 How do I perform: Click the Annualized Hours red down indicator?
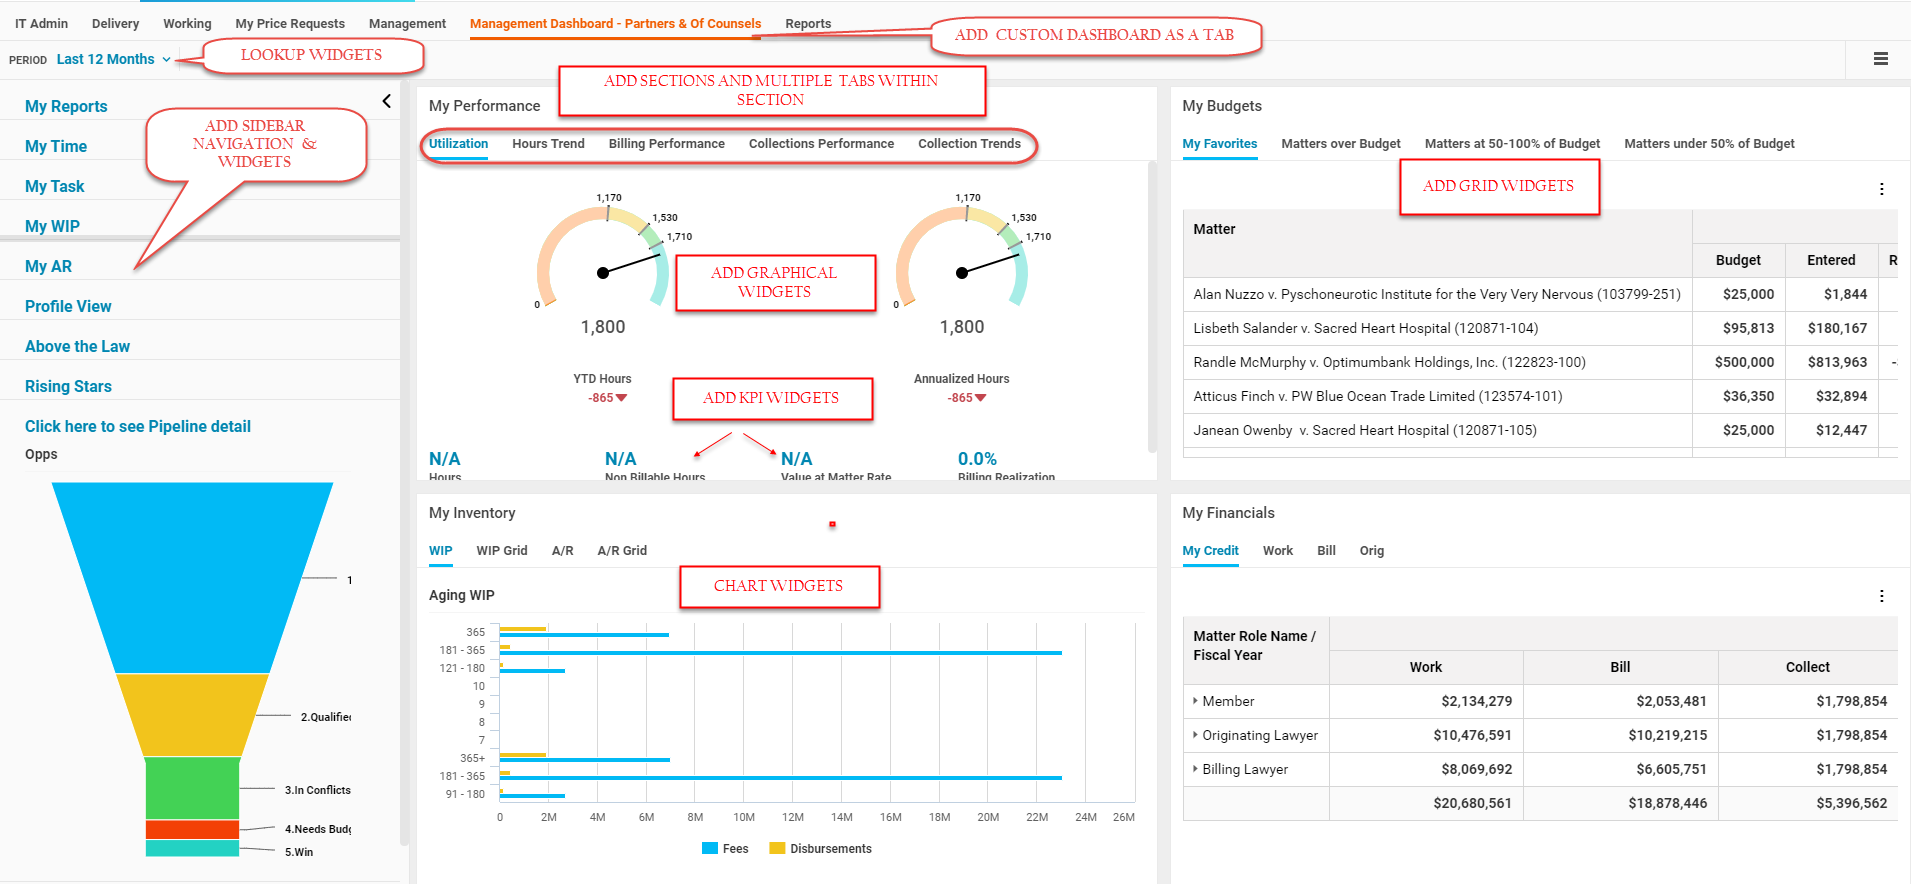coord(980,398)
